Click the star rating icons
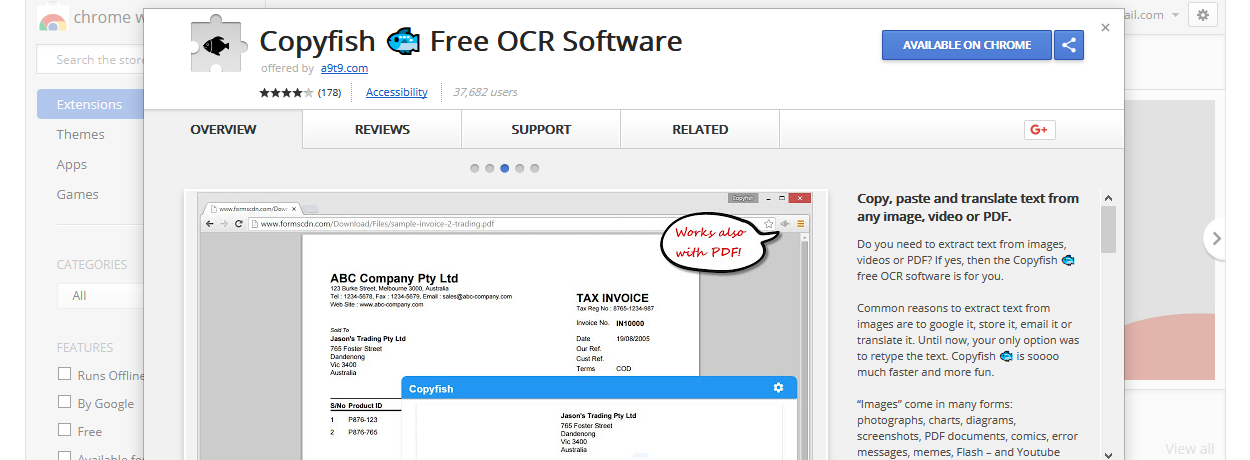This screenshot has height=460, width=1250. pyautogui.click(x=286, y=92)
